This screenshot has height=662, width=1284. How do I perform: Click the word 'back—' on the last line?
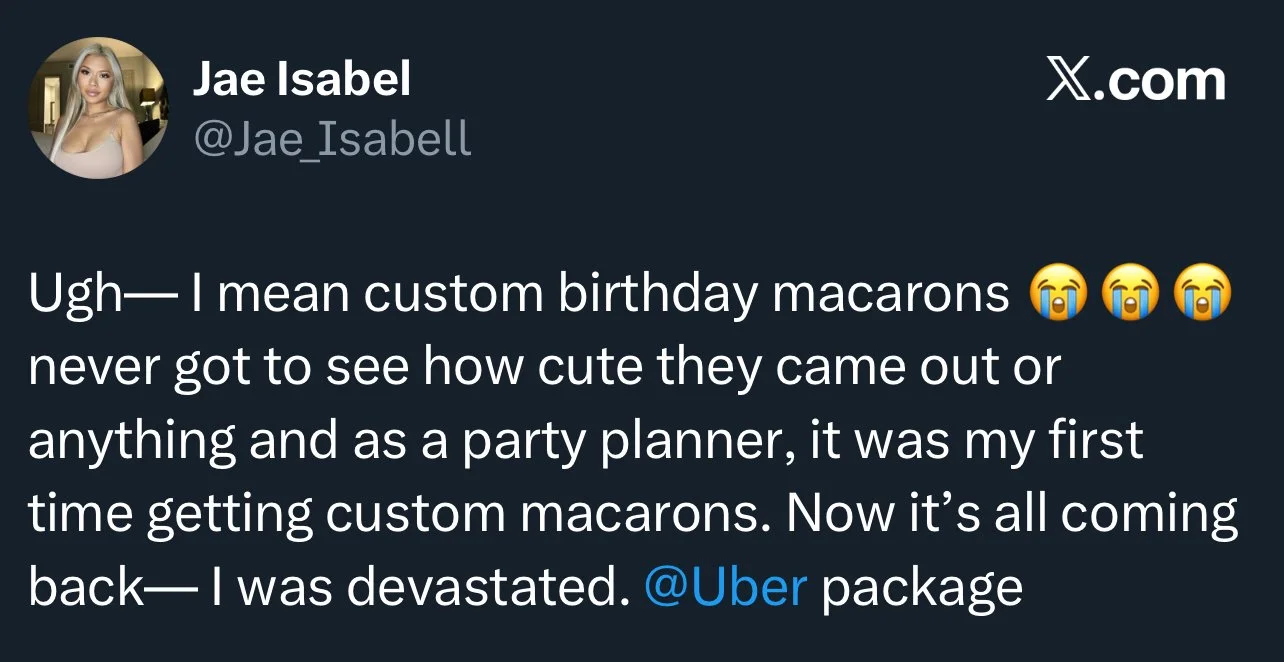pyautogui.click(x=103, y=587)
